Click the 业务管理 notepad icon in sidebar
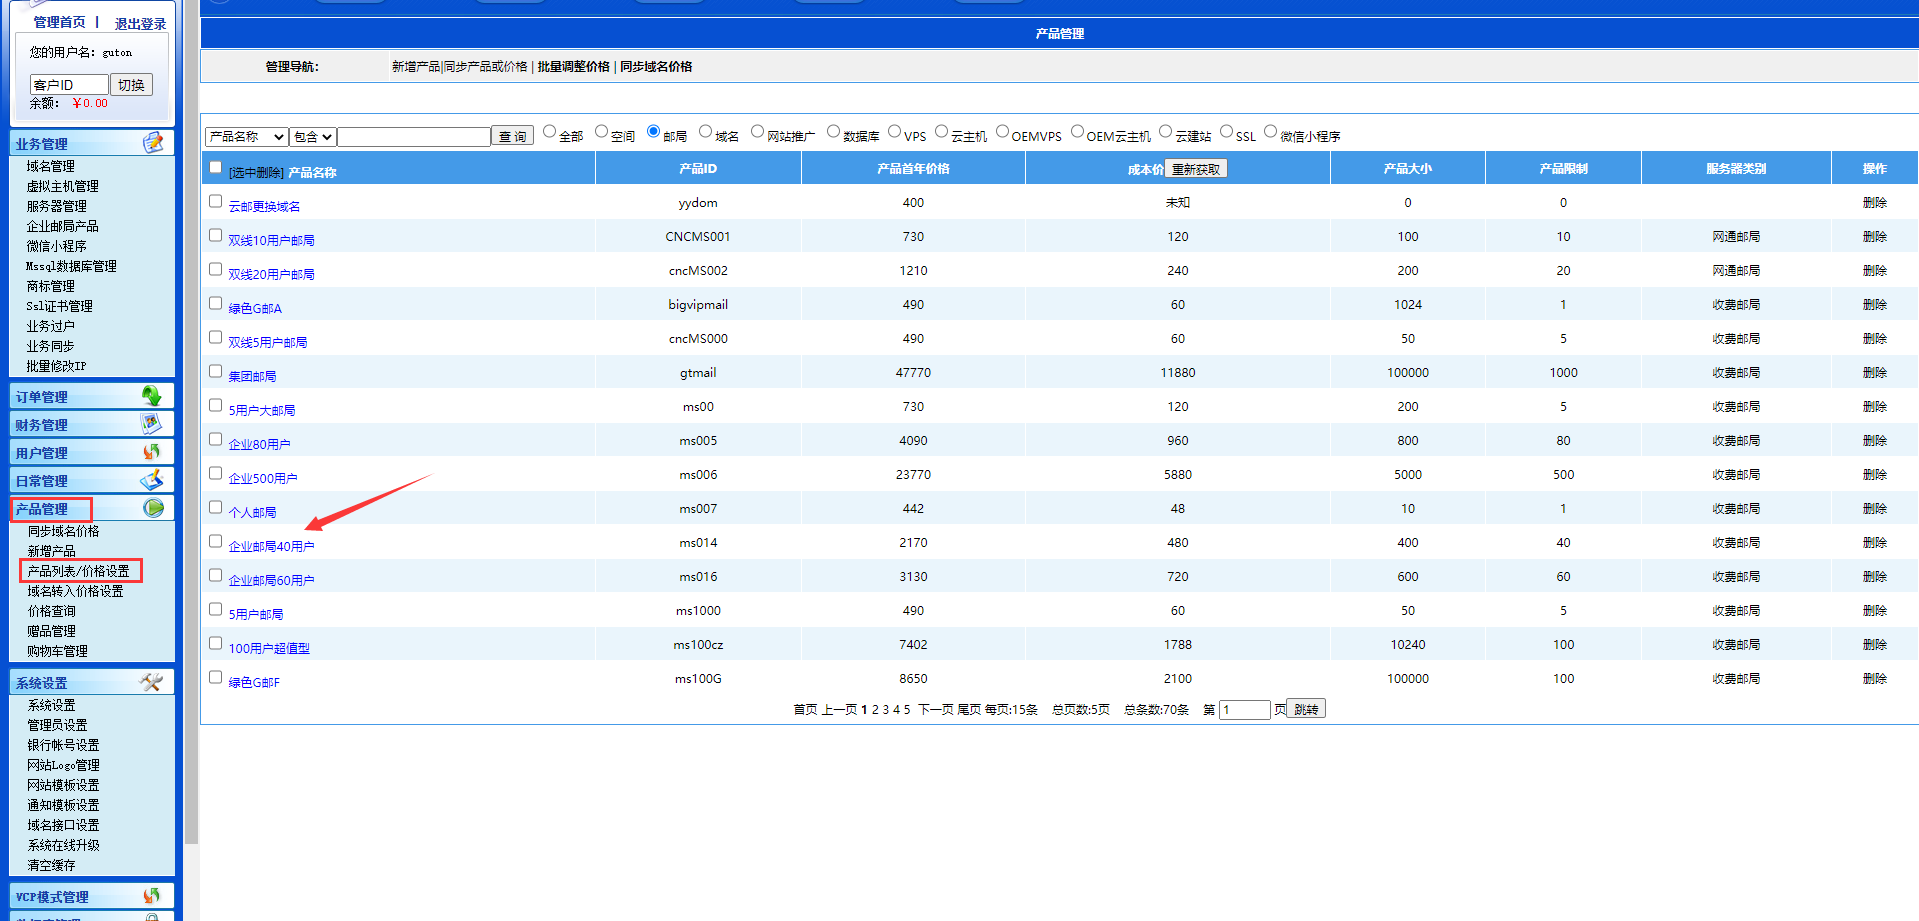 (x=153, y=143)
